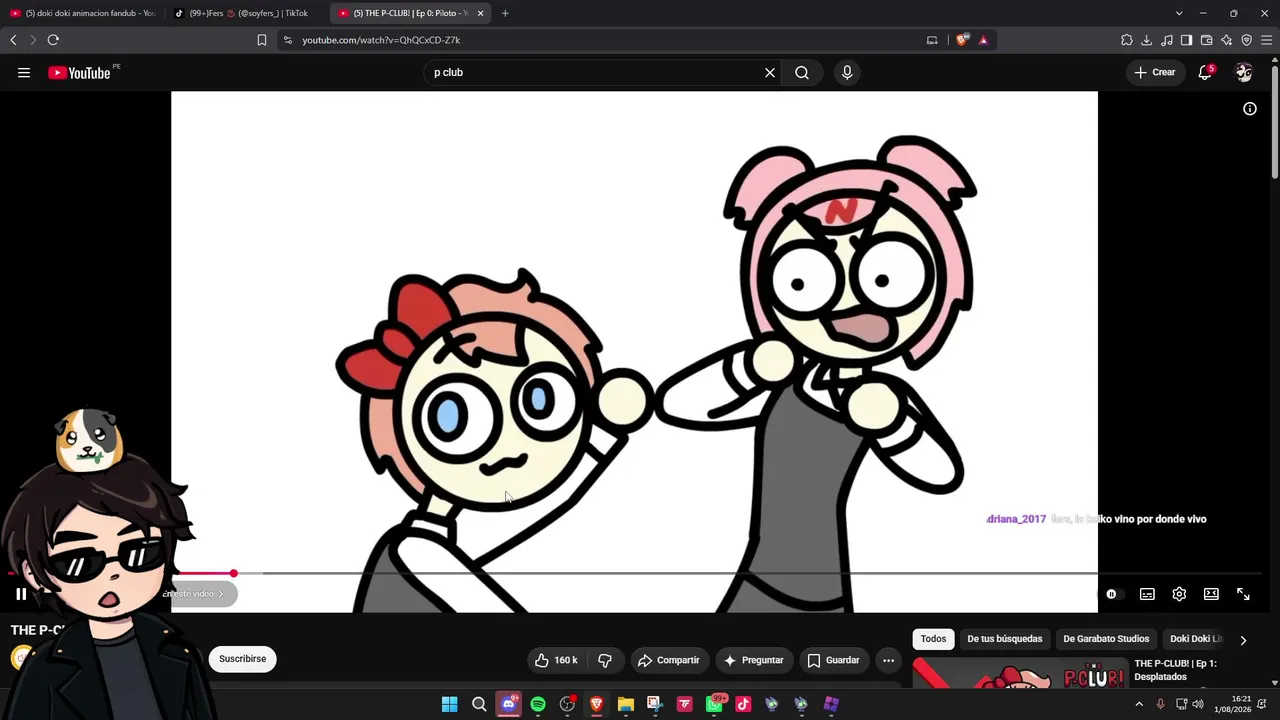The height and width of the screenshot is (720, 1280).
Task: Click the Compartir button
Action: pyautogui.click(x=669, y=660)
